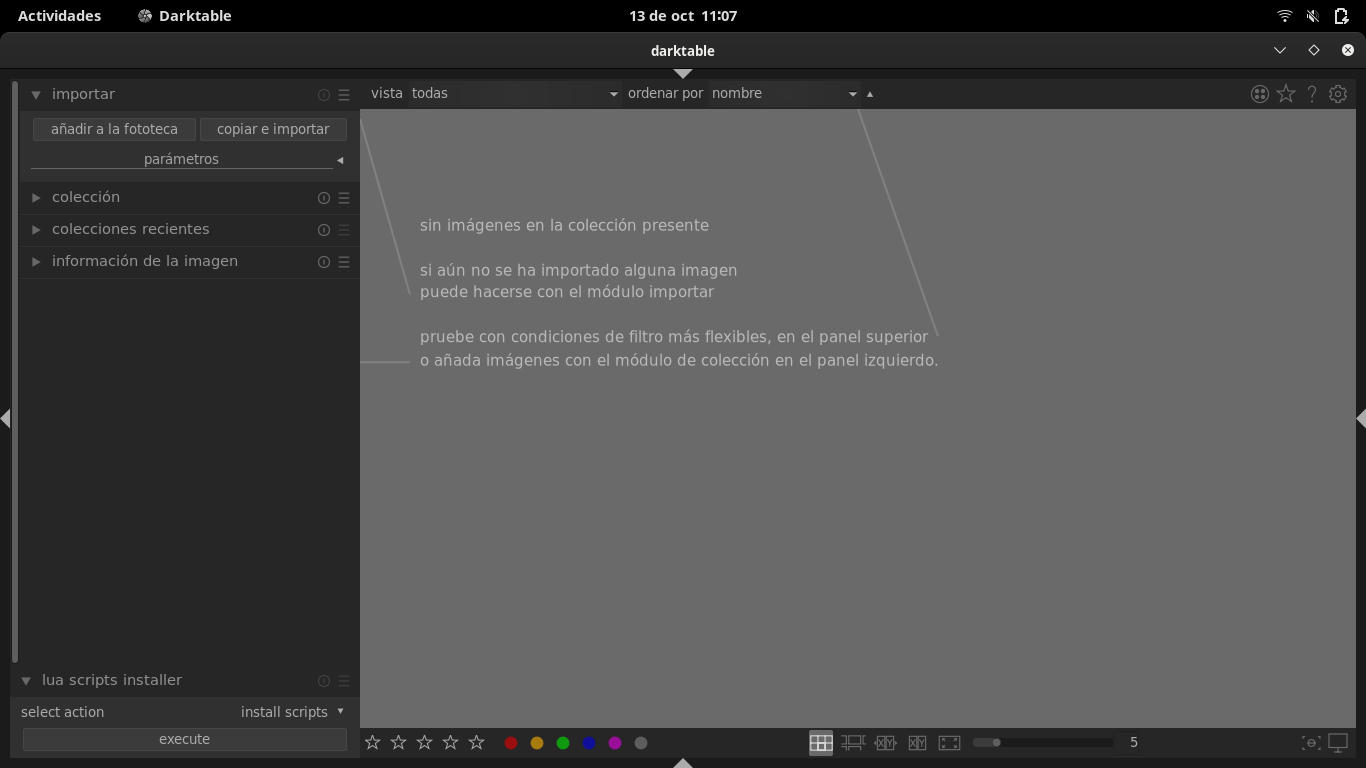Image resolution: width=1366 pixels, height=768 pixels.
Task: Open the vista 'todas' dropdown
Action: point(515,93)
